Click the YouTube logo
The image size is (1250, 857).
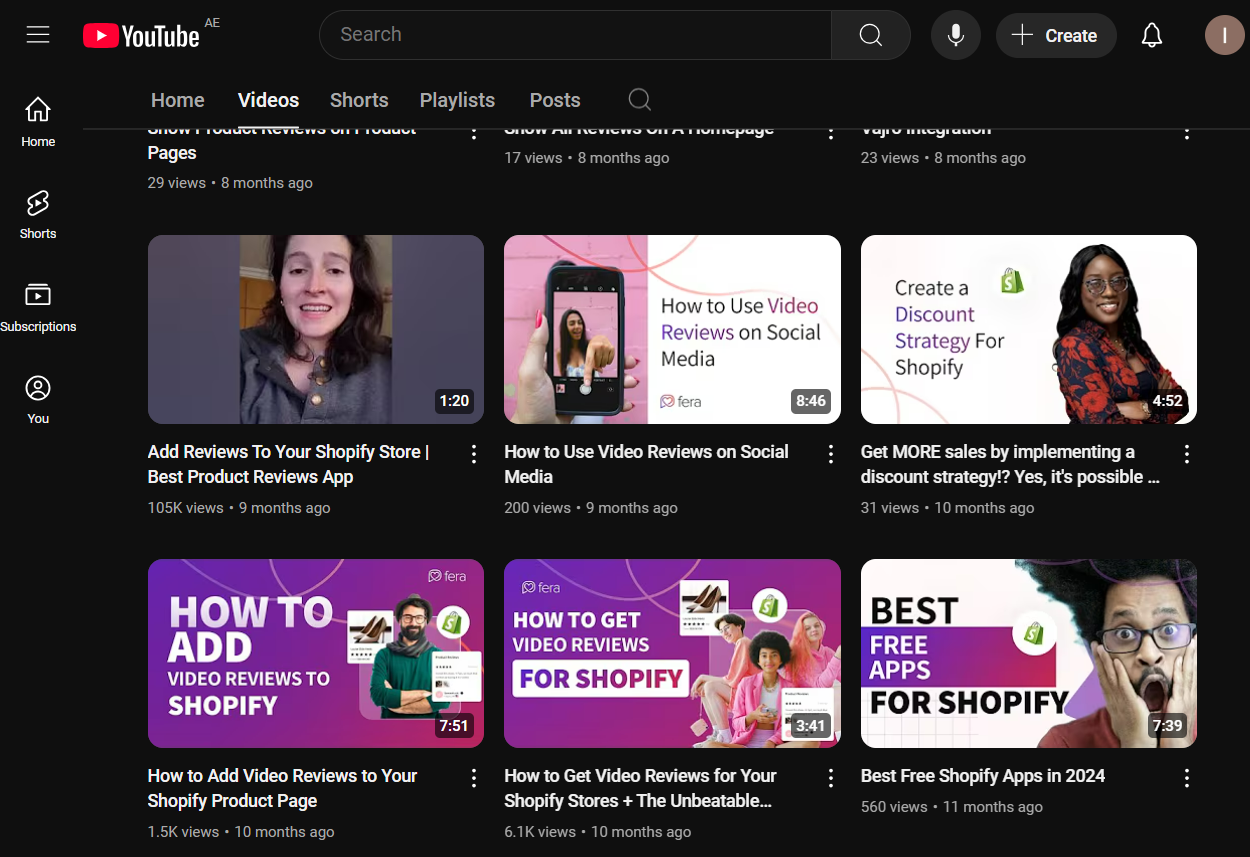141,36
